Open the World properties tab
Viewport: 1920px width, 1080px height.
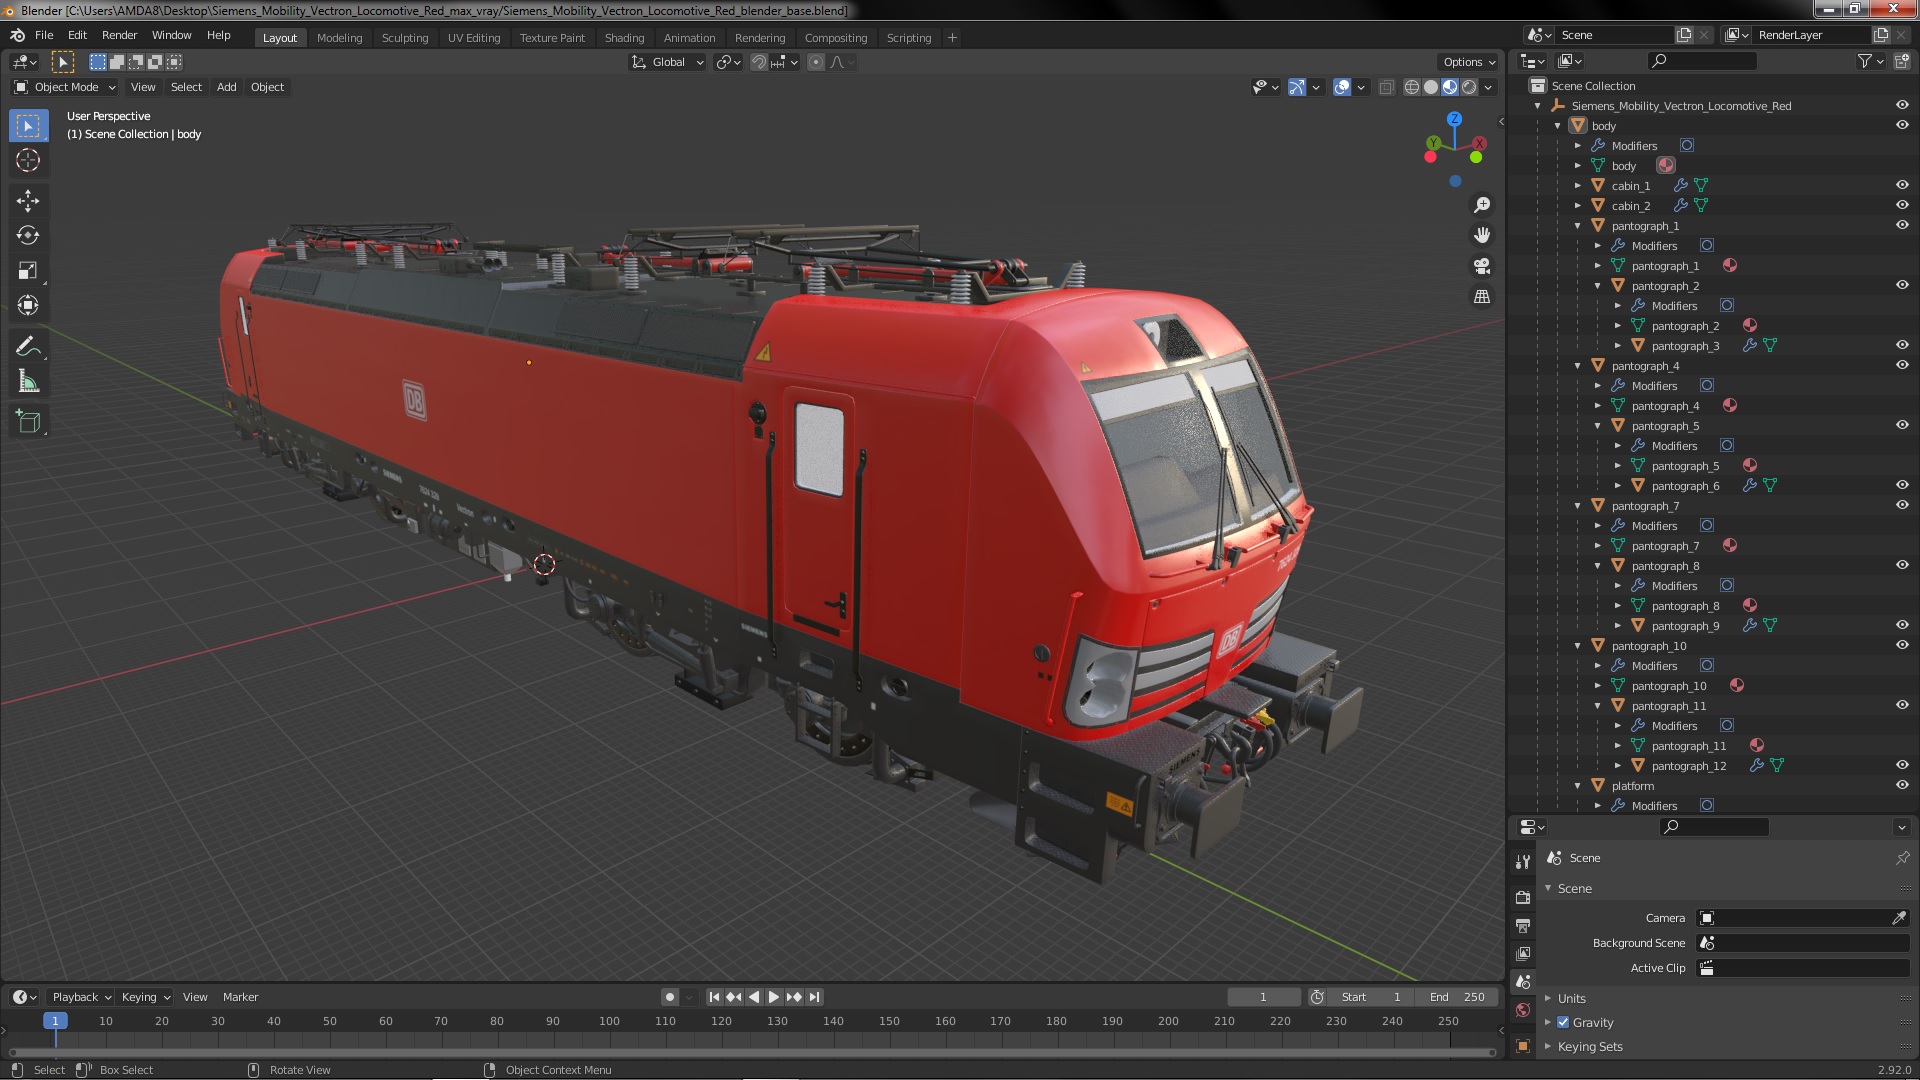coord(1523,1010)
